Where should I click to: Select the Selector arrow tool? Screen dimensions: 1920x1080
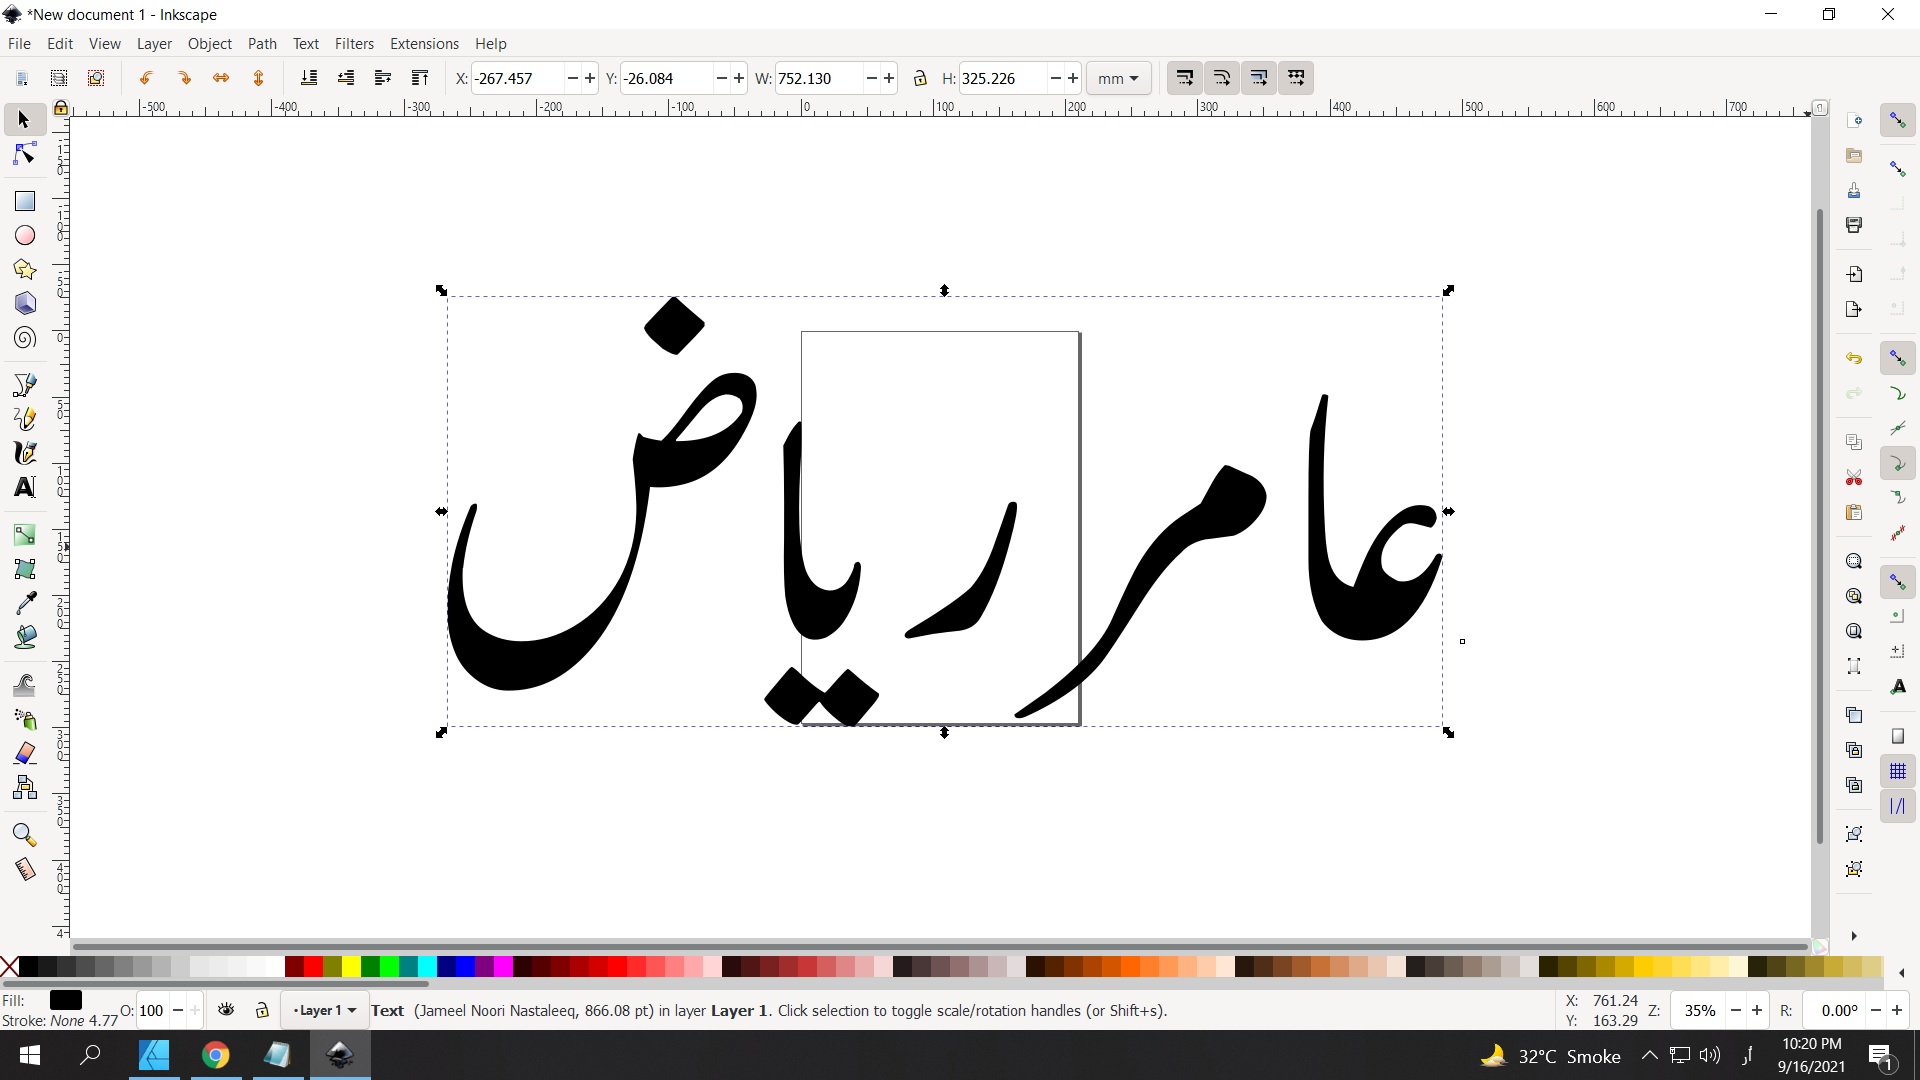point(24,120)
